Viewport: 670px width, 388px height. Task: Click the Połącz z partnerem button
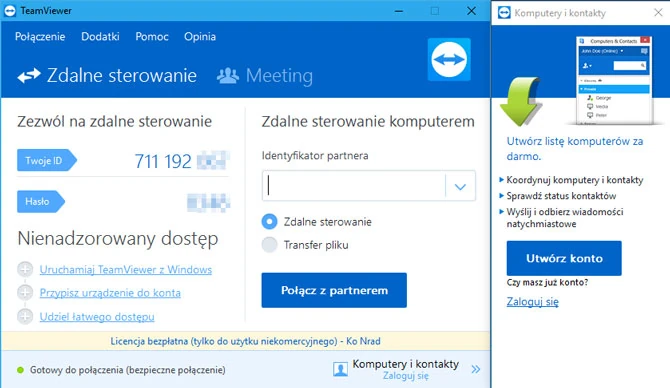click(x=334, y=290)
